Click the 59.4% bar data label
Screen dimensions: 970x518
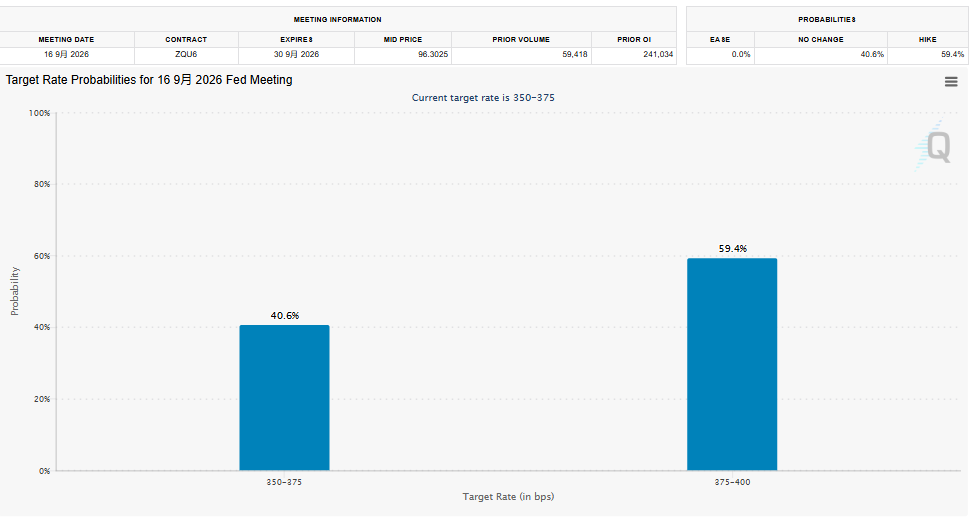pyautogui.click(x=732, y=249)
